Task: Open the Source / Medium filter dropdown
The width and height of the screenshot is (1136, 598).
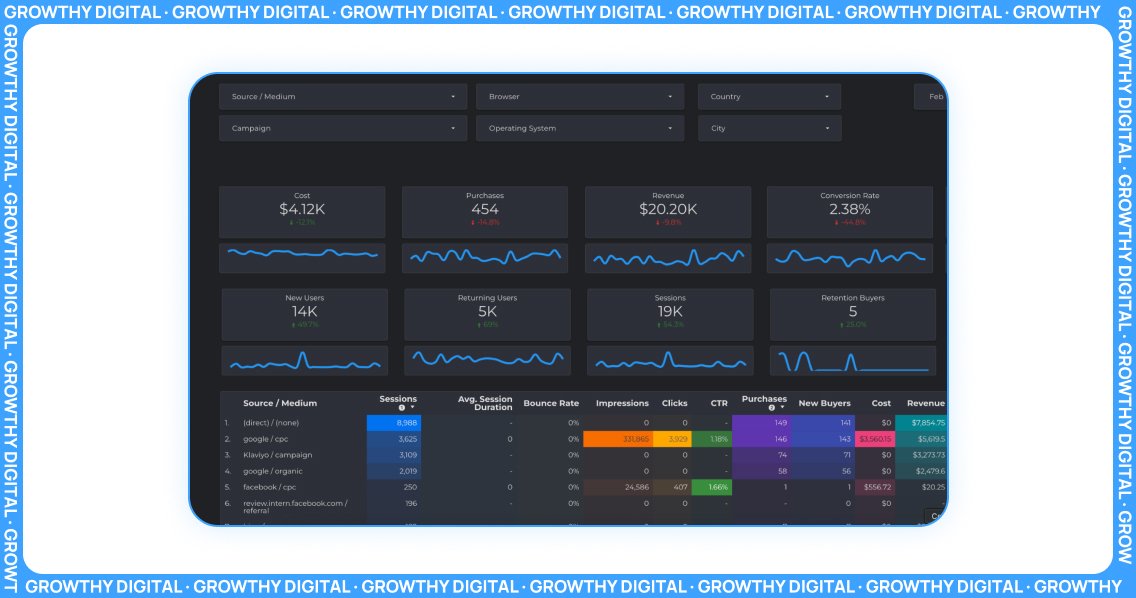Action: [343, 97]
